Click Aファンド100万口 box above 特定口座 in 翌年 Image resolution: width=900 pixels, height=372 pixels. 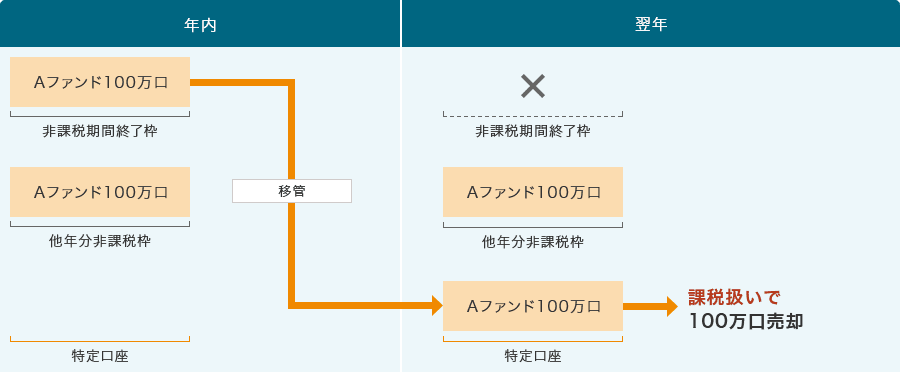click(x=533, y=306)
